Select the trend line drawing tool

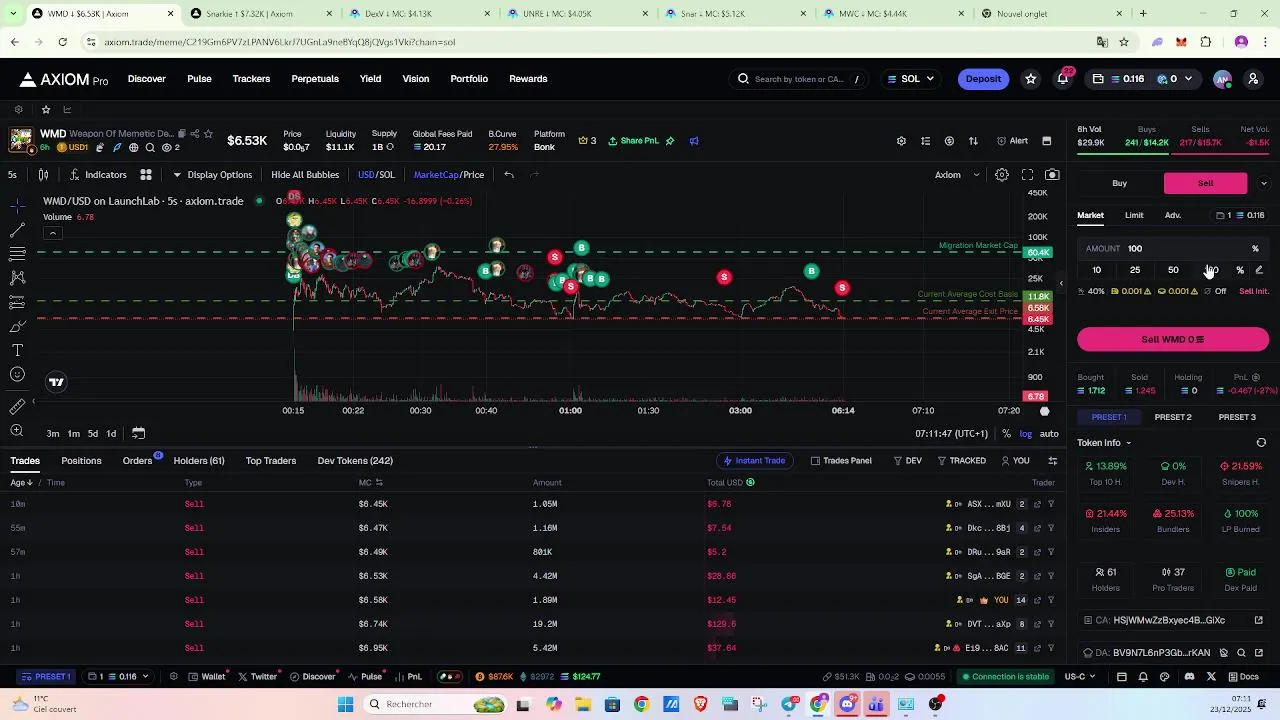(x=17, y=230)
